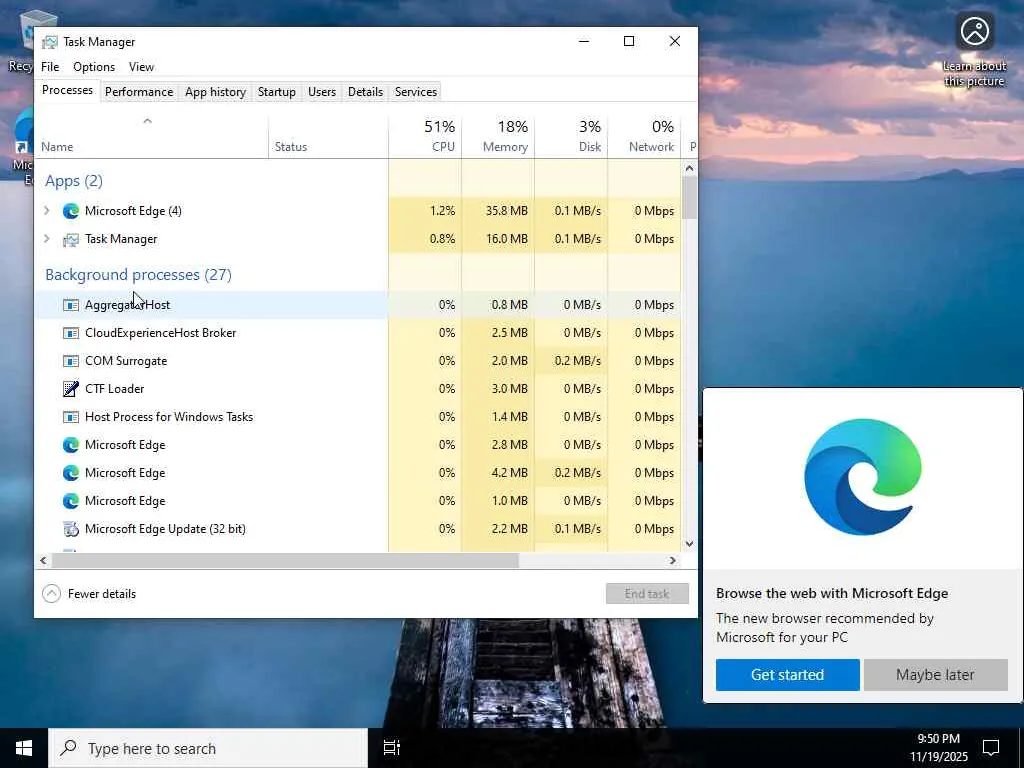Screen dimensions: 1024x768
Task: Click the 35.8 MB memory value
Action: pos(507,211)
